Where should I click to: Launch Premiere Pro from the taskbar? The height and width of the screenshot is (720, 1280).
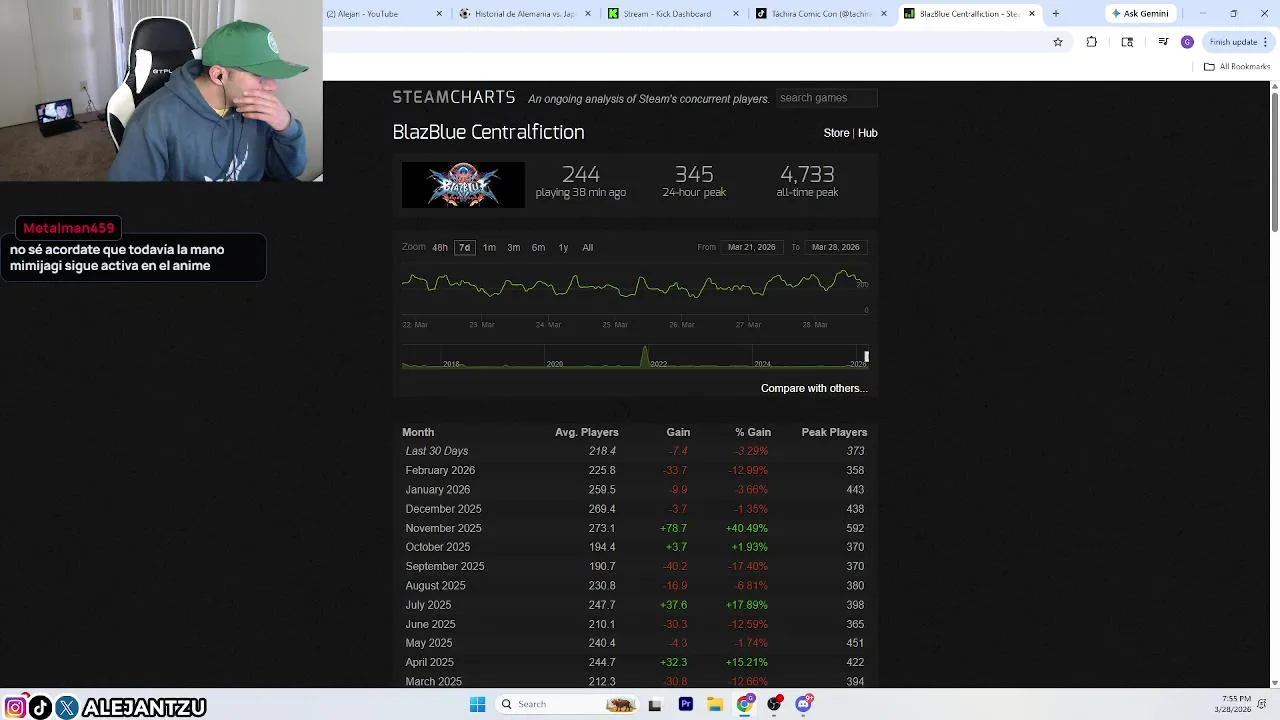pos(685,704)
